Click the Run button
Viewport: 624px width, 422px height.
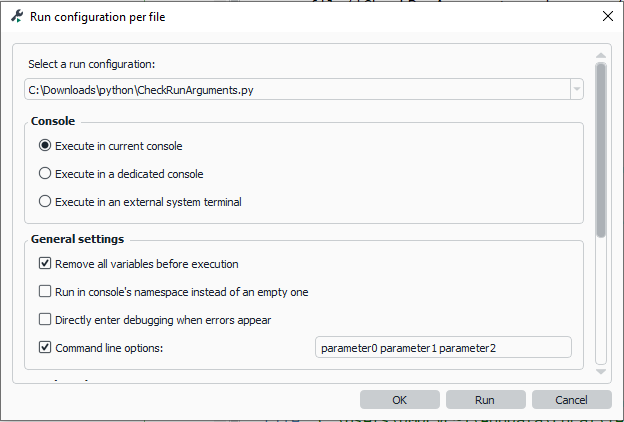[x=485, y=400]
